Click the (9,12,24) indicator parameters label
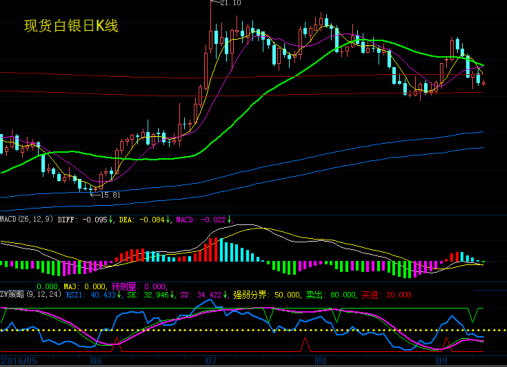Viewport: 507px width, 367px height. (44, 295)
